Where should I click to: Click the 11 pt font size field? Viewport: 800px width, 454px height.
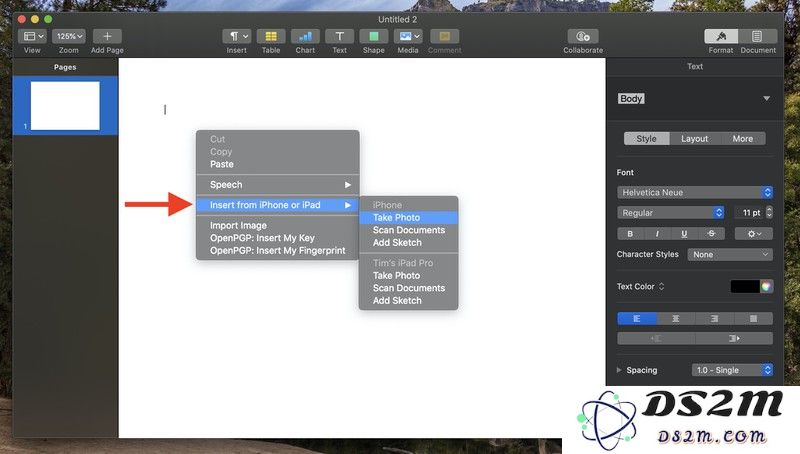pos(749,213)
